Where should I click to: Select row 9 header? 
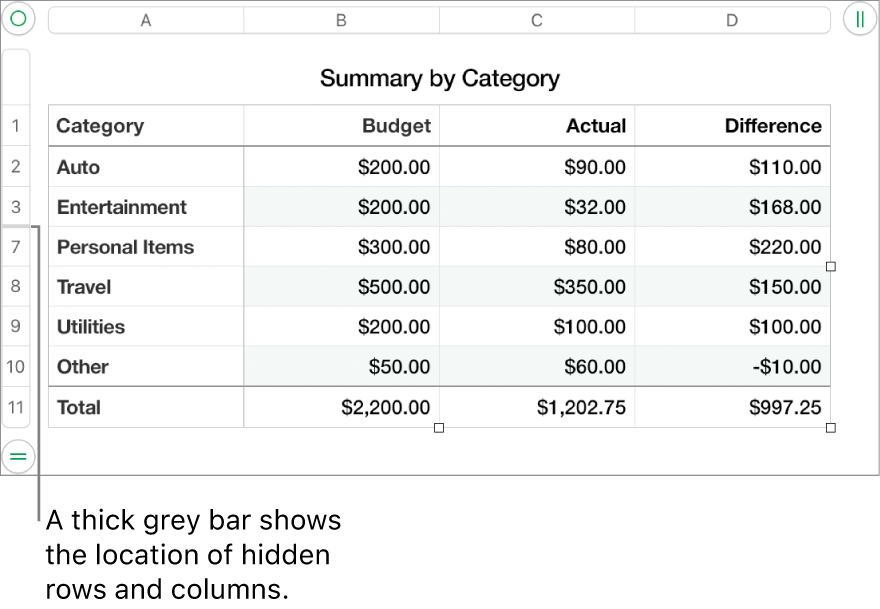pyautogui.click(x=16, y=326)
